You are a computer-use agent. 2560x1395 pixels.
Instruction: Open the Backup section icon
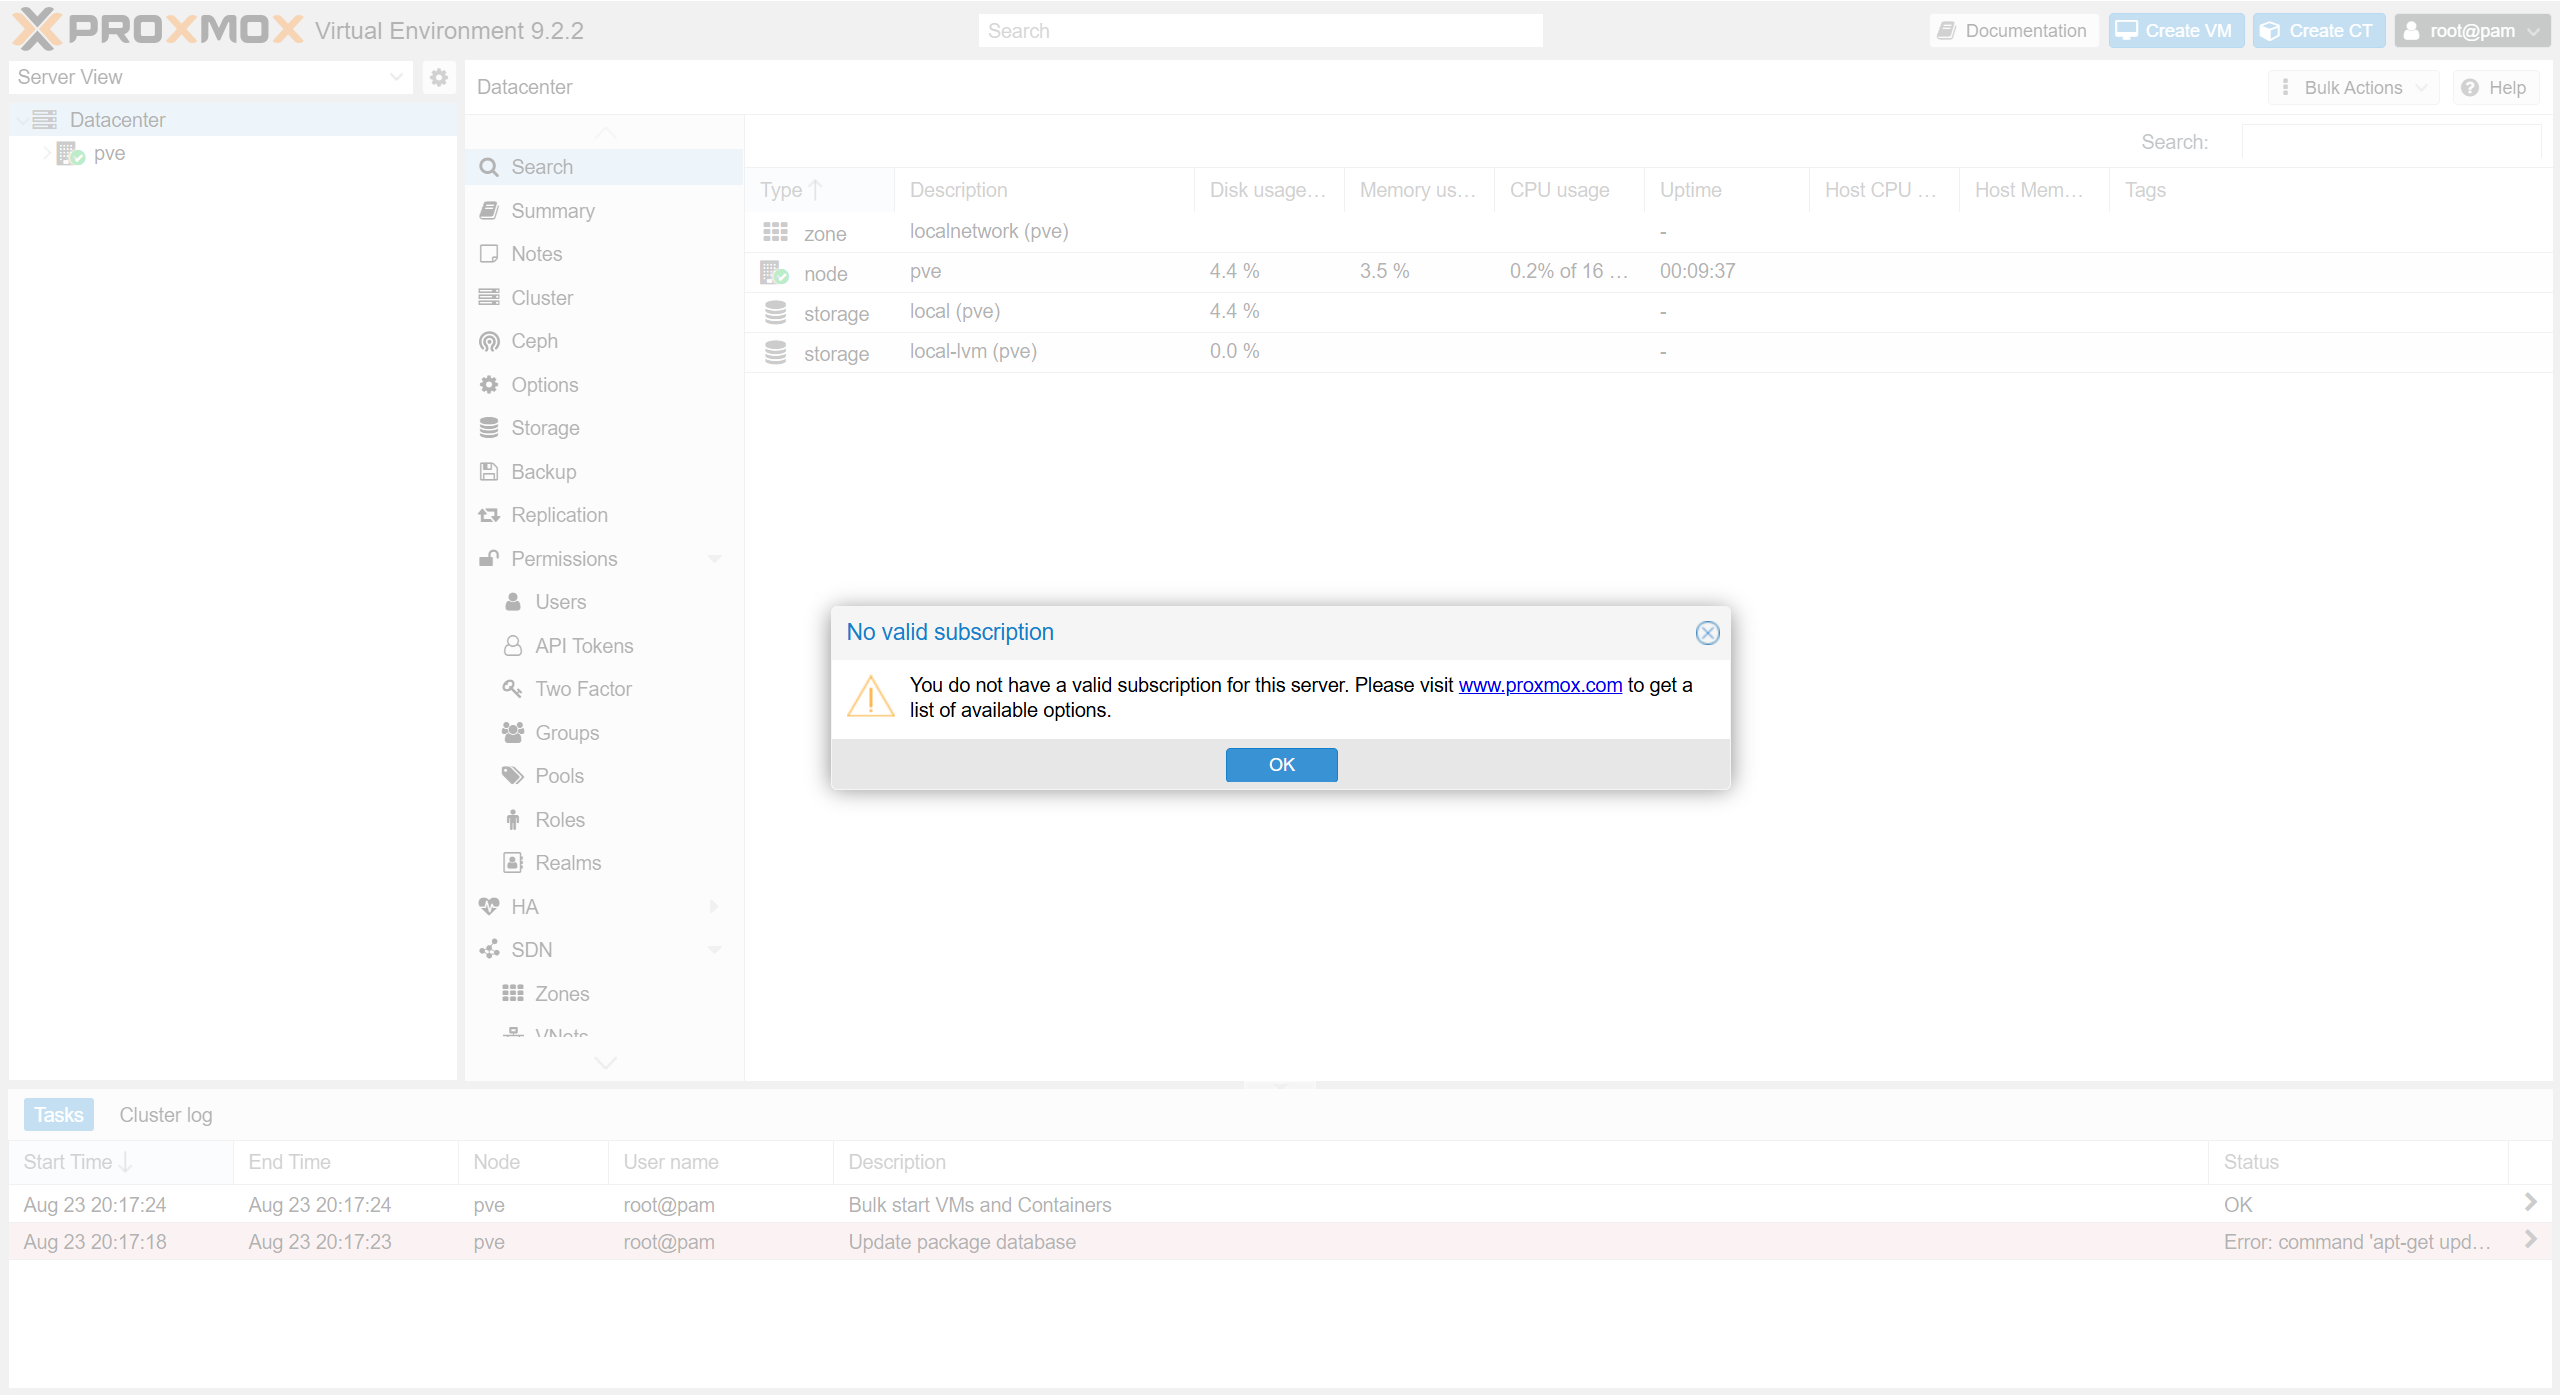[489, 472]
